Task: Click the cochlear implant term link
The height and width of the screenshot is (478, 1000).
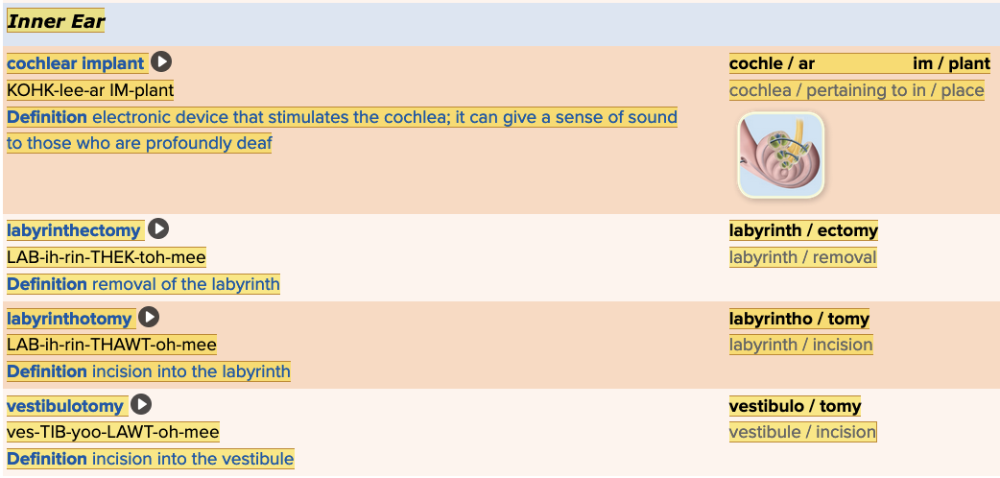Action: click(x=76, y=63)
